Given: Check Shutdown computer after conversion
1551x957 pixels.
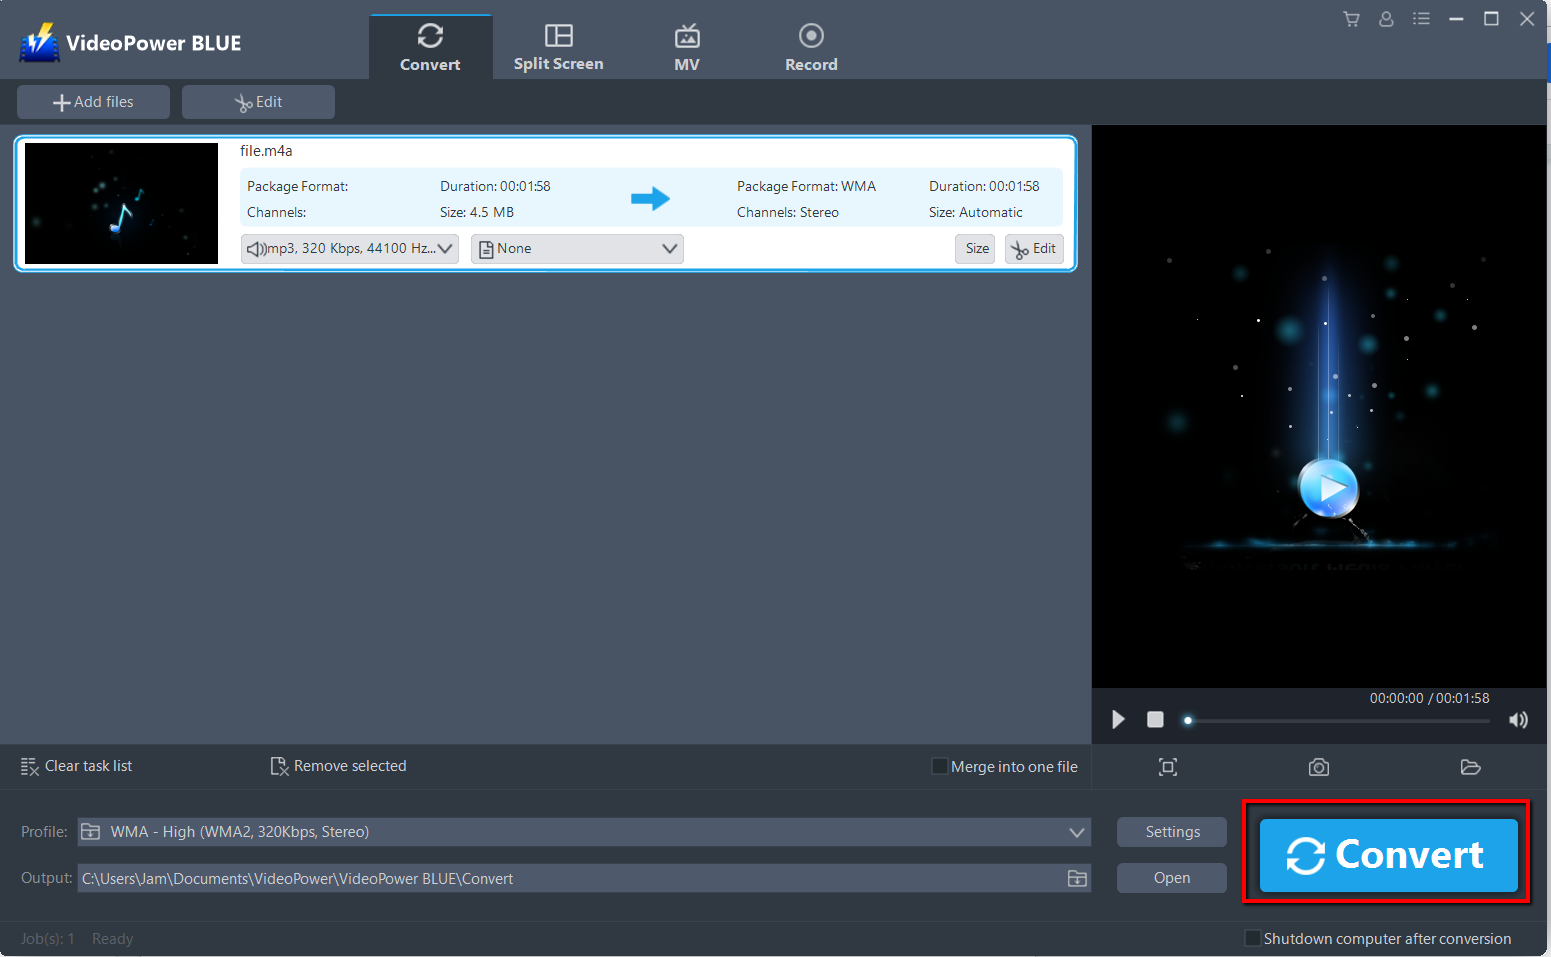Looking at the screenshot, I should point(1252,938).
